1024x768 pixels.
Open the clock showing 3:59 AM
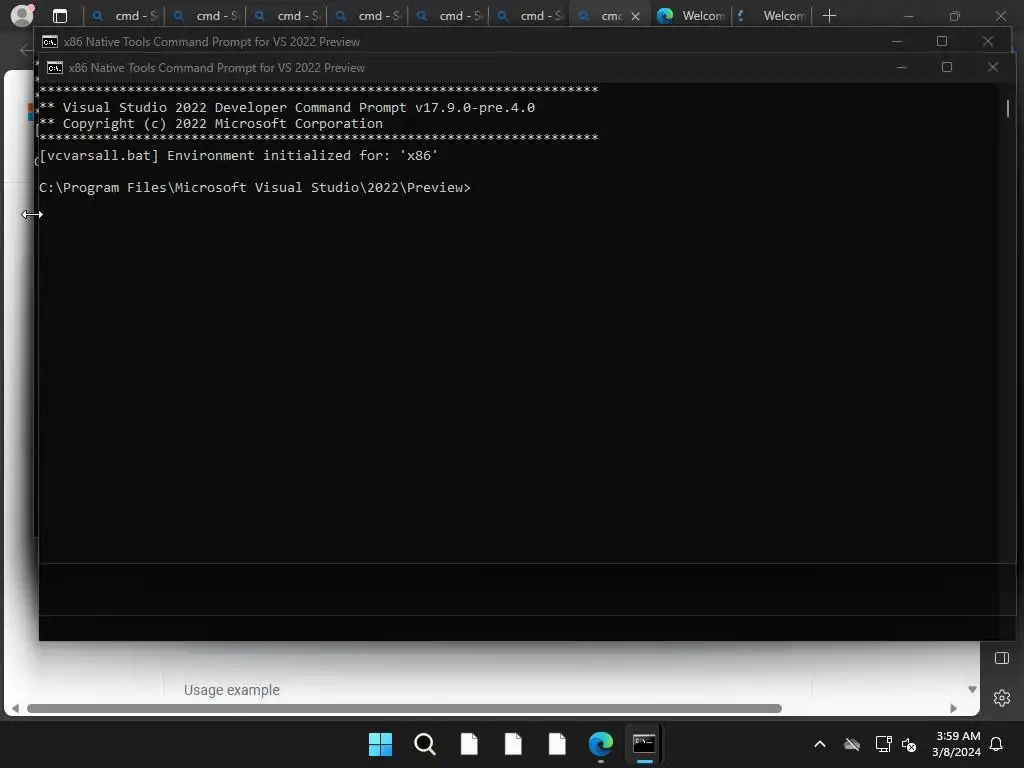click(x=957, y=744)
